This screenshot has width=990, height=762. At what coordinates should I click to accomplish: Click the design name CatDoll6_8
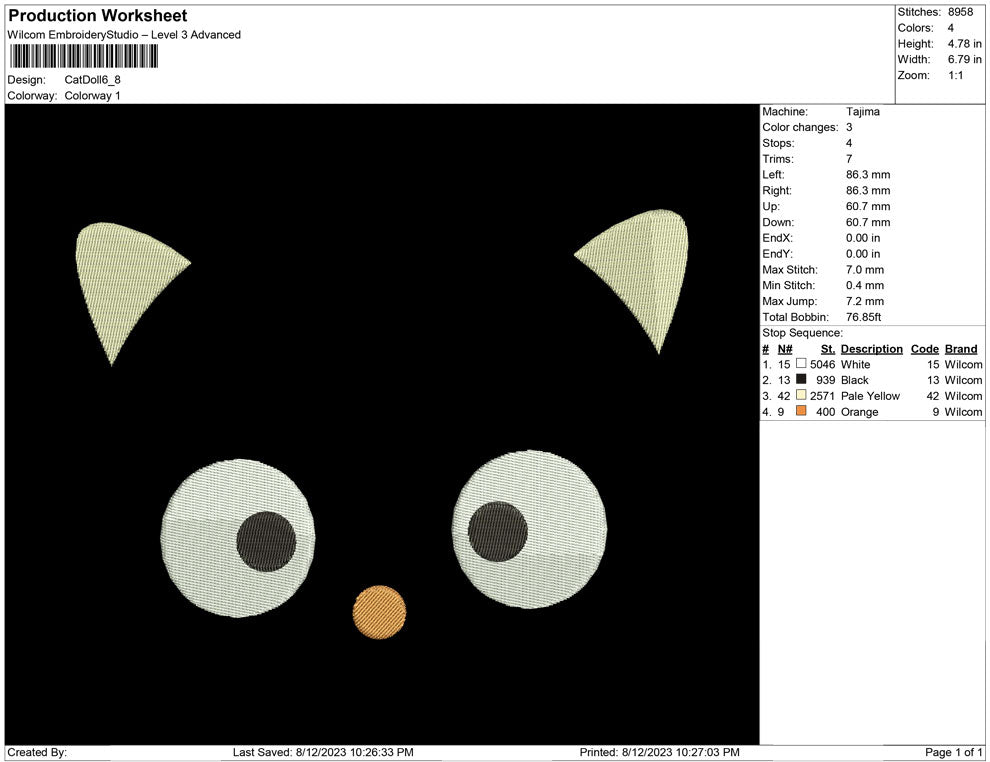(x=93, y=79)
